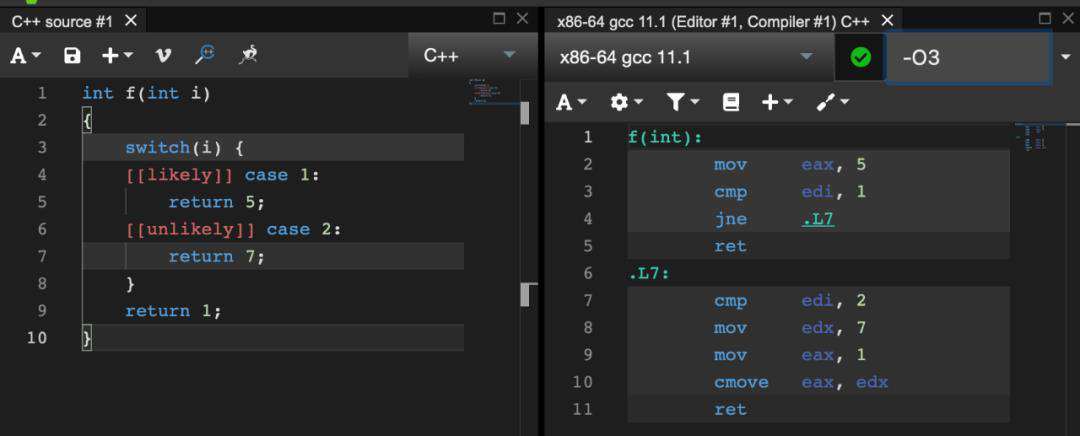
Task: Click the int f(int i) declaration
Action: click(x=146, y=93)
